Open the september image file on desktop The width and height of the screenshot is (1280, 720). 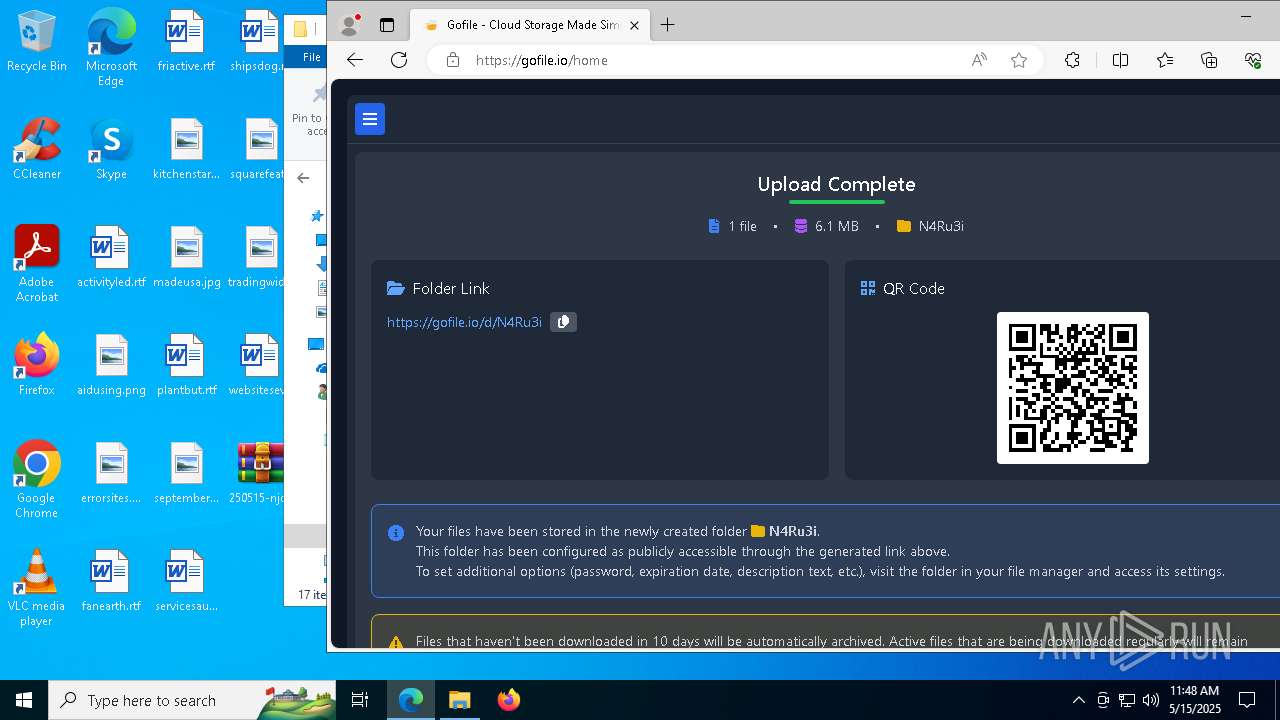click(186, 474)
